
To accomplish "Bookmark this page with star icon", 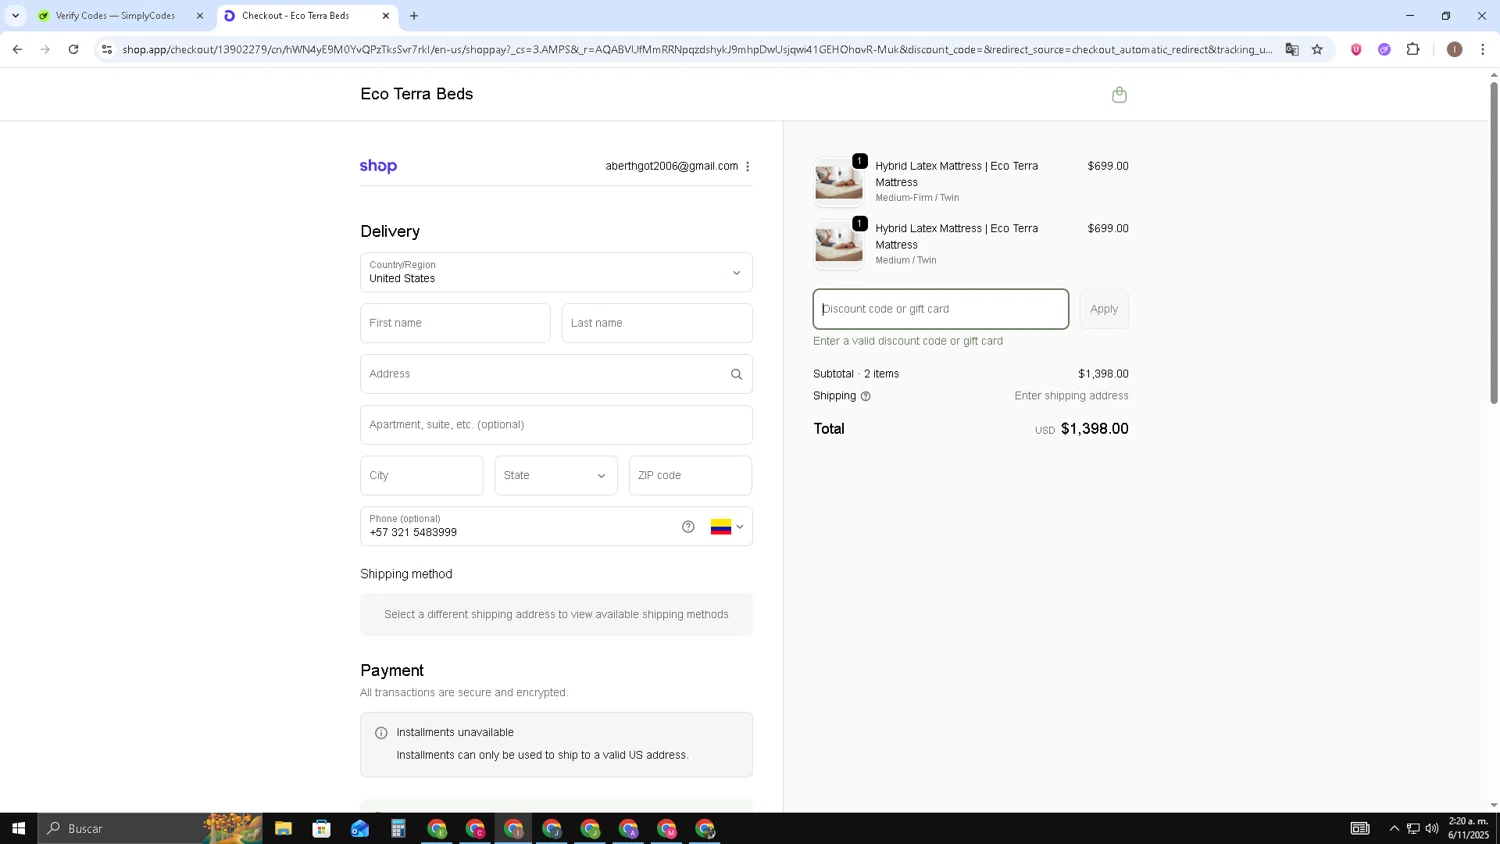I will [x=1317, y=49].
